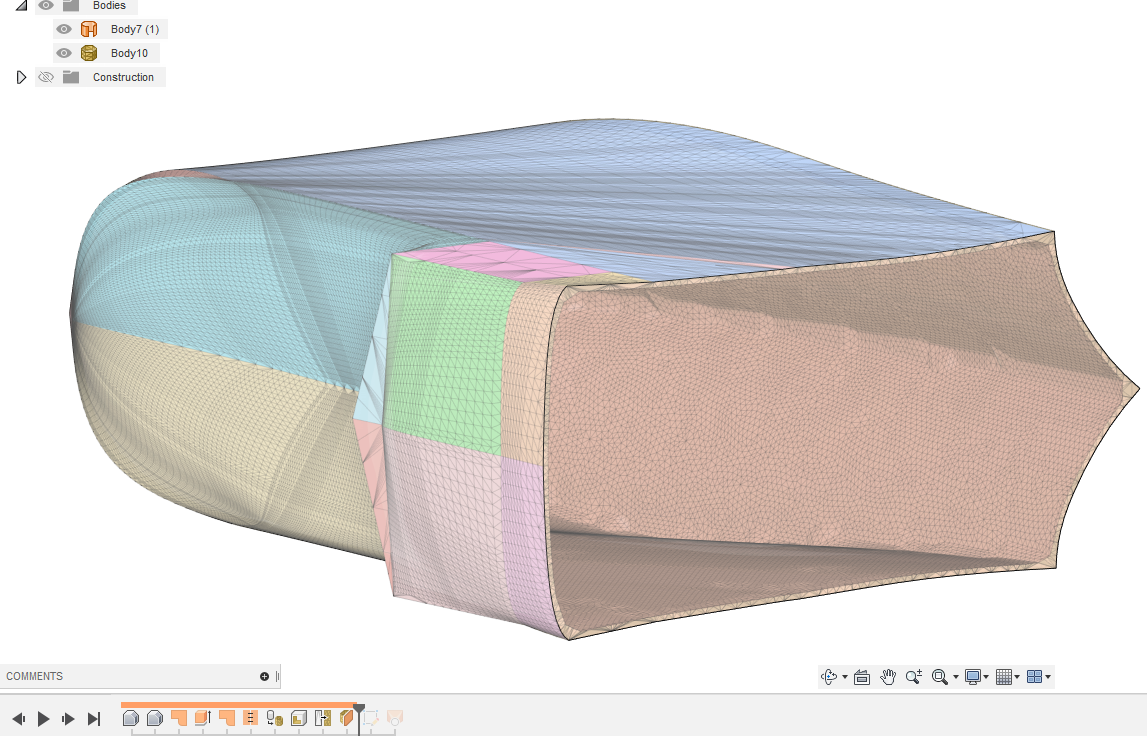Select the orange cube with arrow timeline feature
The width and height of the screenshot is (1147, 736).
click(203, 718)
